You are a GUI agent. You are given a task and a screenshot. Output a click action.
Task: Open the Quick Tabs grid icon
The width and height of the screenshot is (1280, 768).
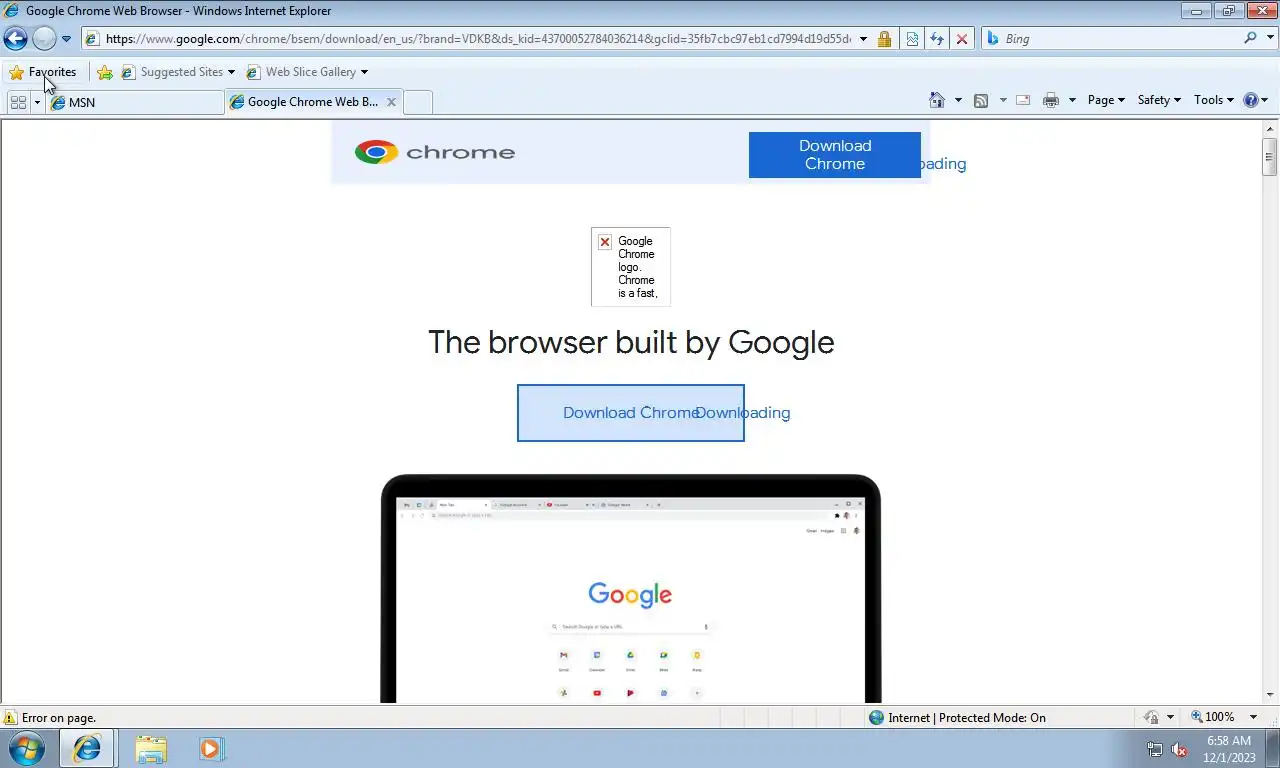click(18, 102)
